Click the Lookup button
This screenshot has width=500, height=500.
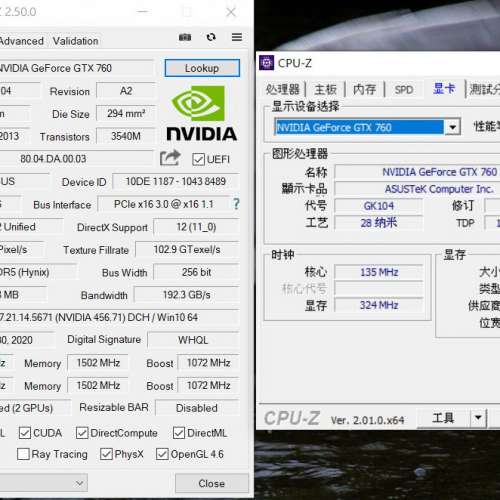point(202,68)
